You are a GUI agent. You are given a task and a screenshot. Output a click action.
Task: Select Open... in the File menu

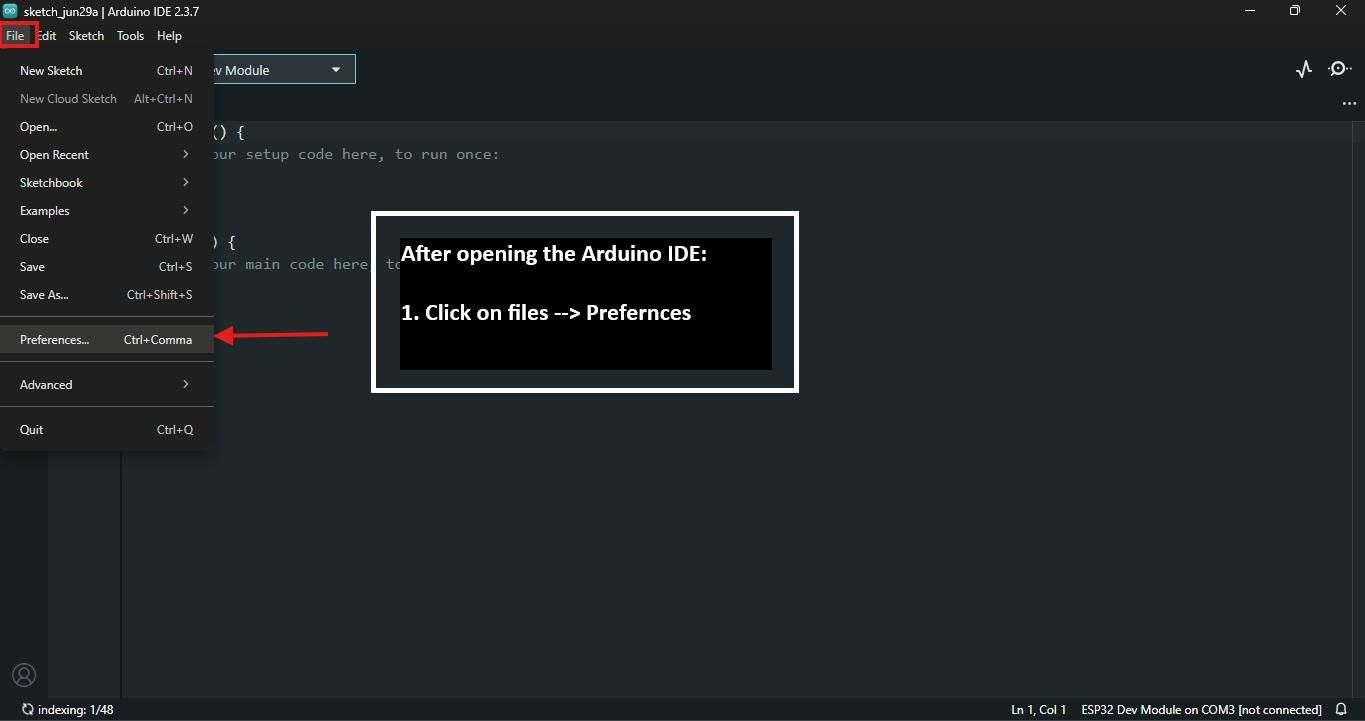pos(106,127)
